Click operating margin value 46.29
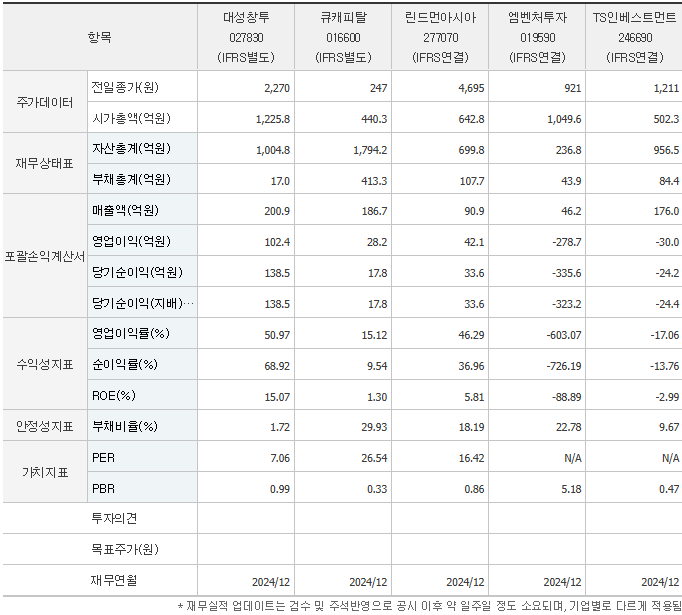 [471, 335]
